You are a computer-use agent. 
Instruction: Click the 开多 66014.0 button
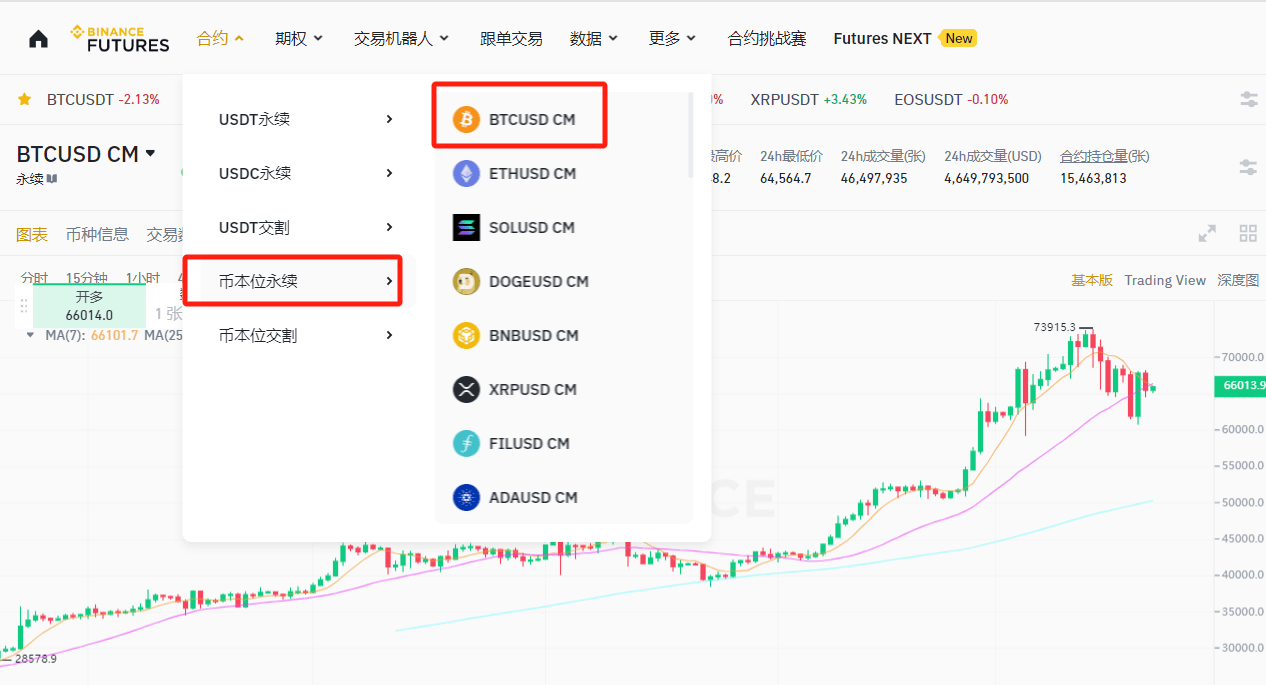coord(89,306)
